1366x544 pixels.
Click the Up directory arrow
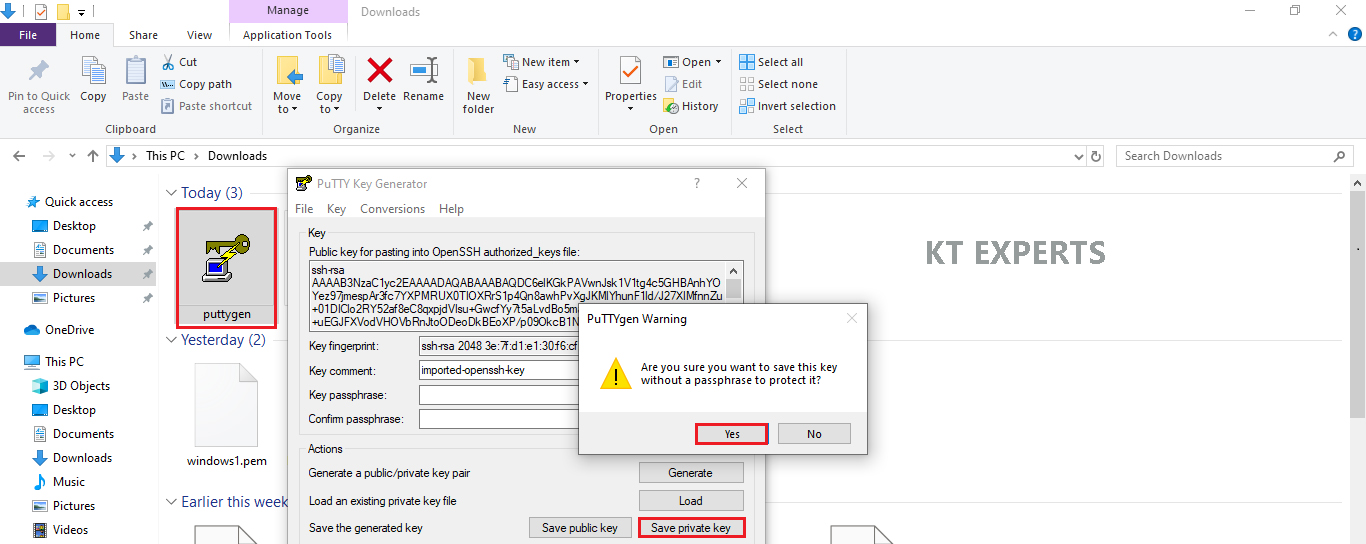click(x=93, y=156)
